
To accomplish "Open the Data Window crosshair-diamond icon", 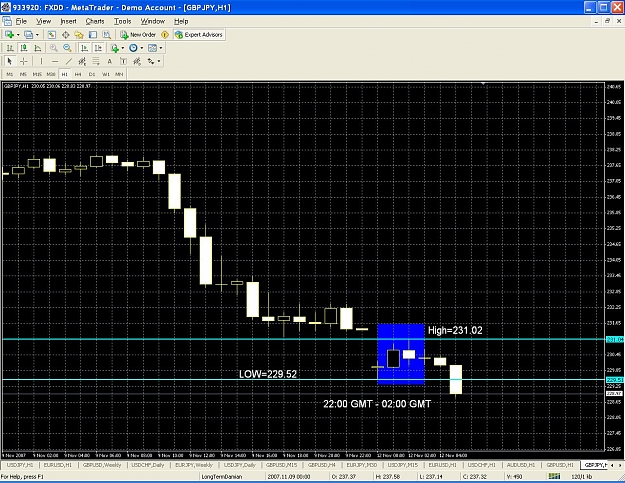I will click(x=65, y=35).
